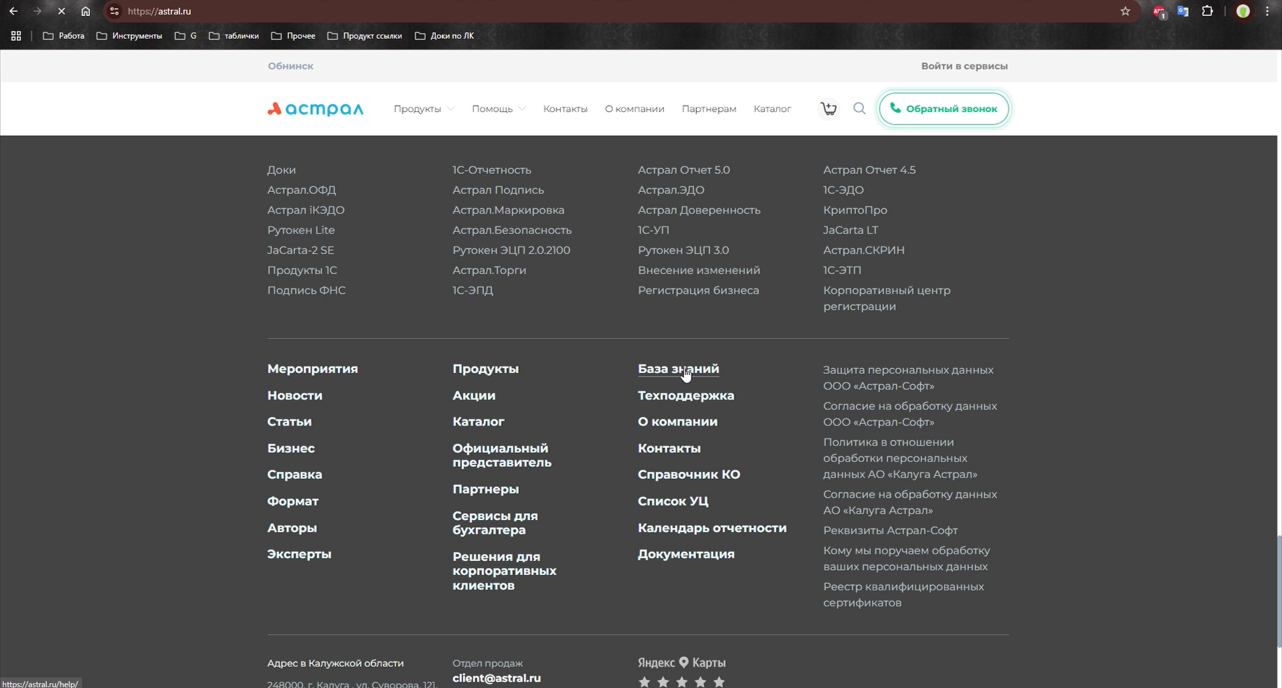View site information icon in address bar

[114, 11]
